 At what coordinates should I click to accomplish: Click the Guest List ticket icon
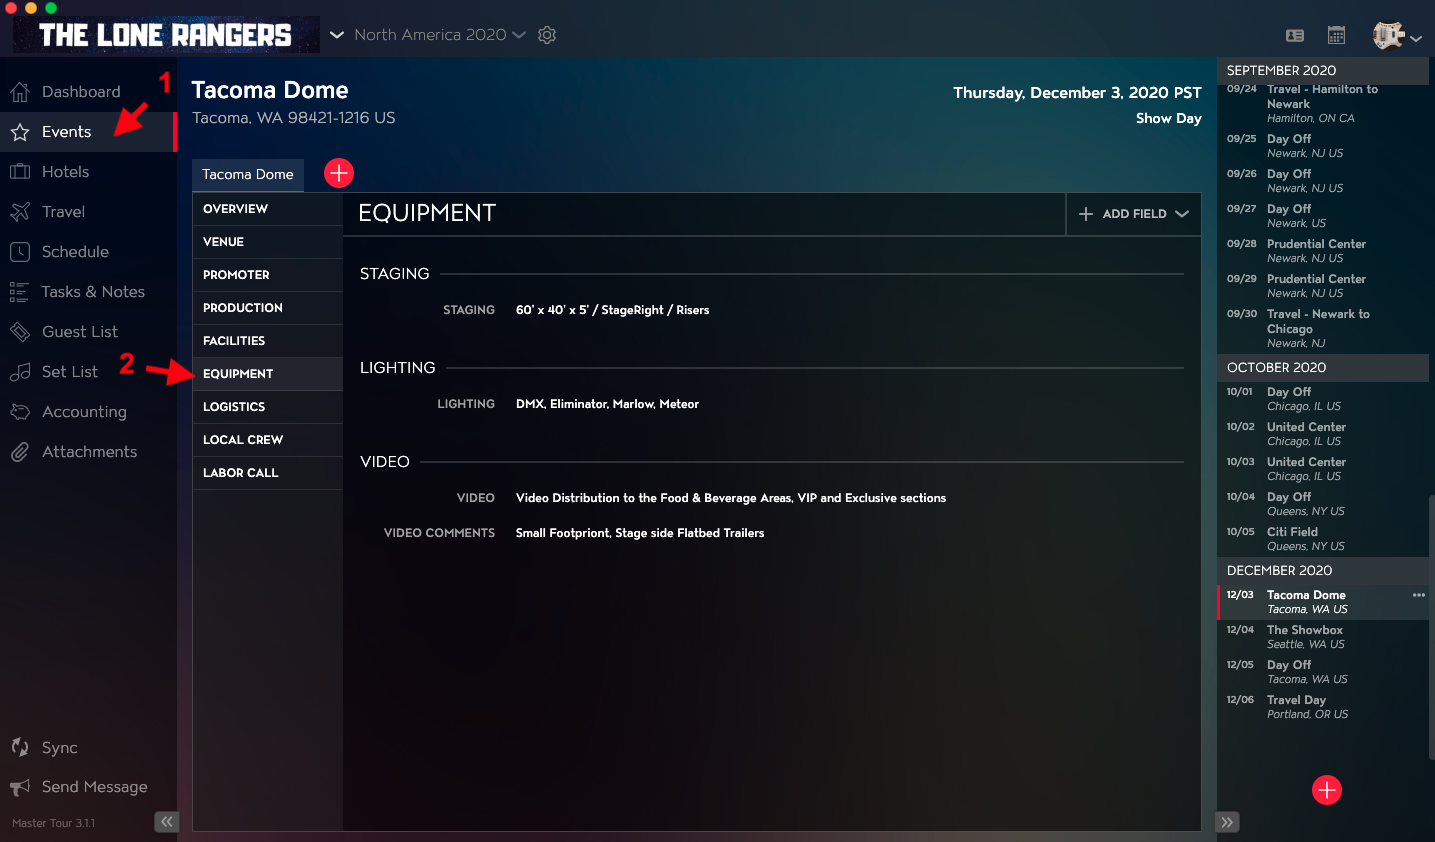[x=20, y=332]
